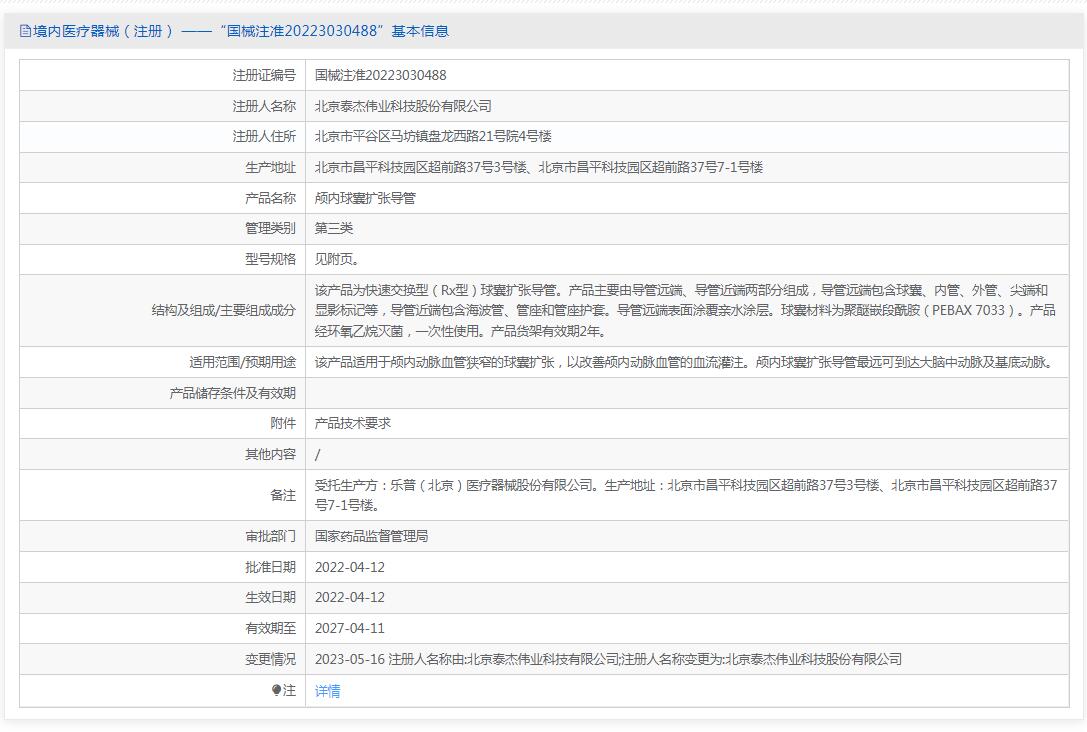Click management category value 第三类

click(x=334, y=228)
